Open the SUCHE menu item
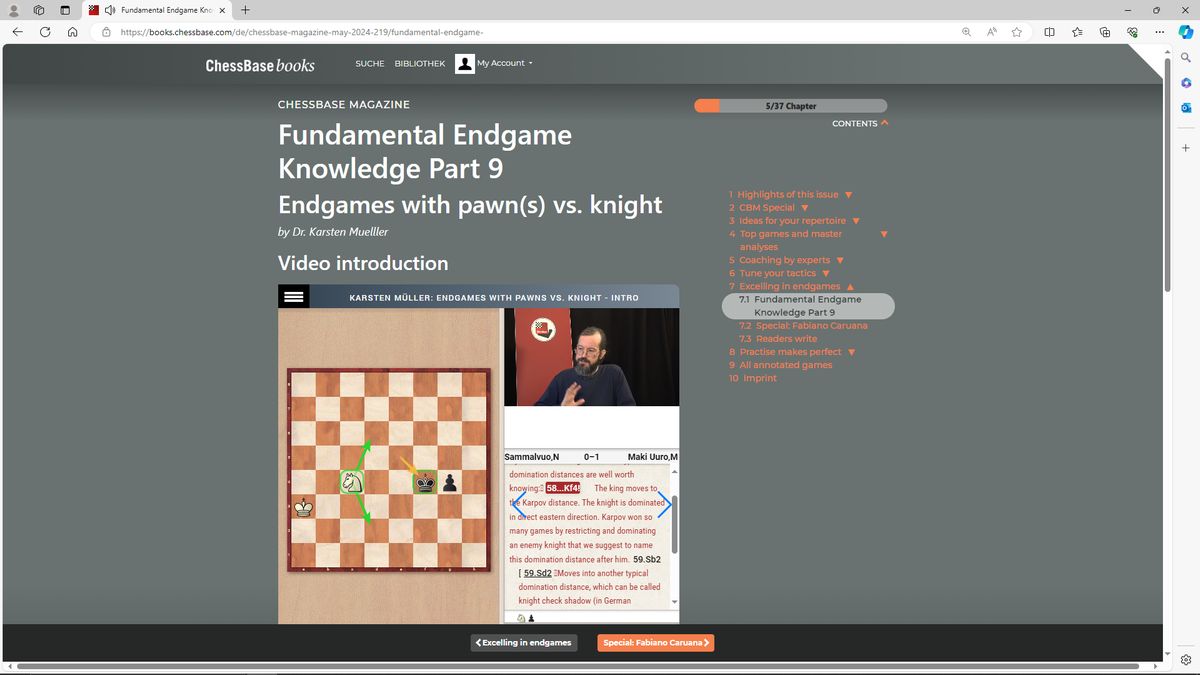The image size is (1200, 675). point(369,64)
